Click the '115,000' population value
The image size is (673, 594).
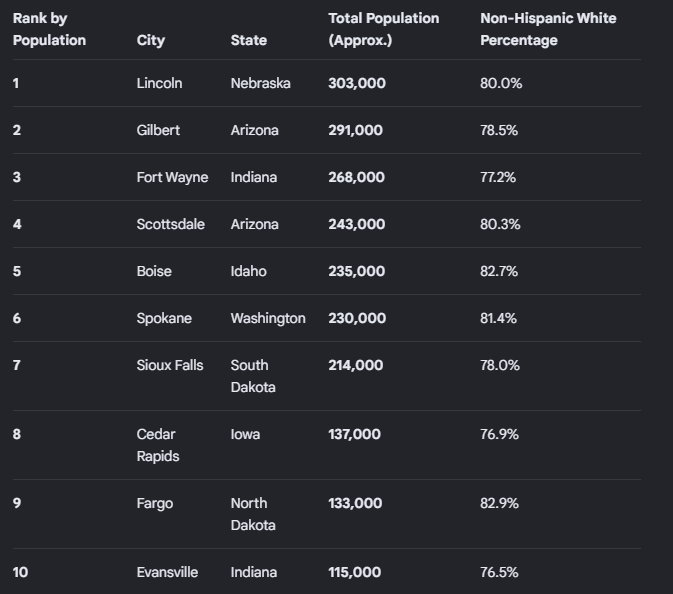point(355,572)
